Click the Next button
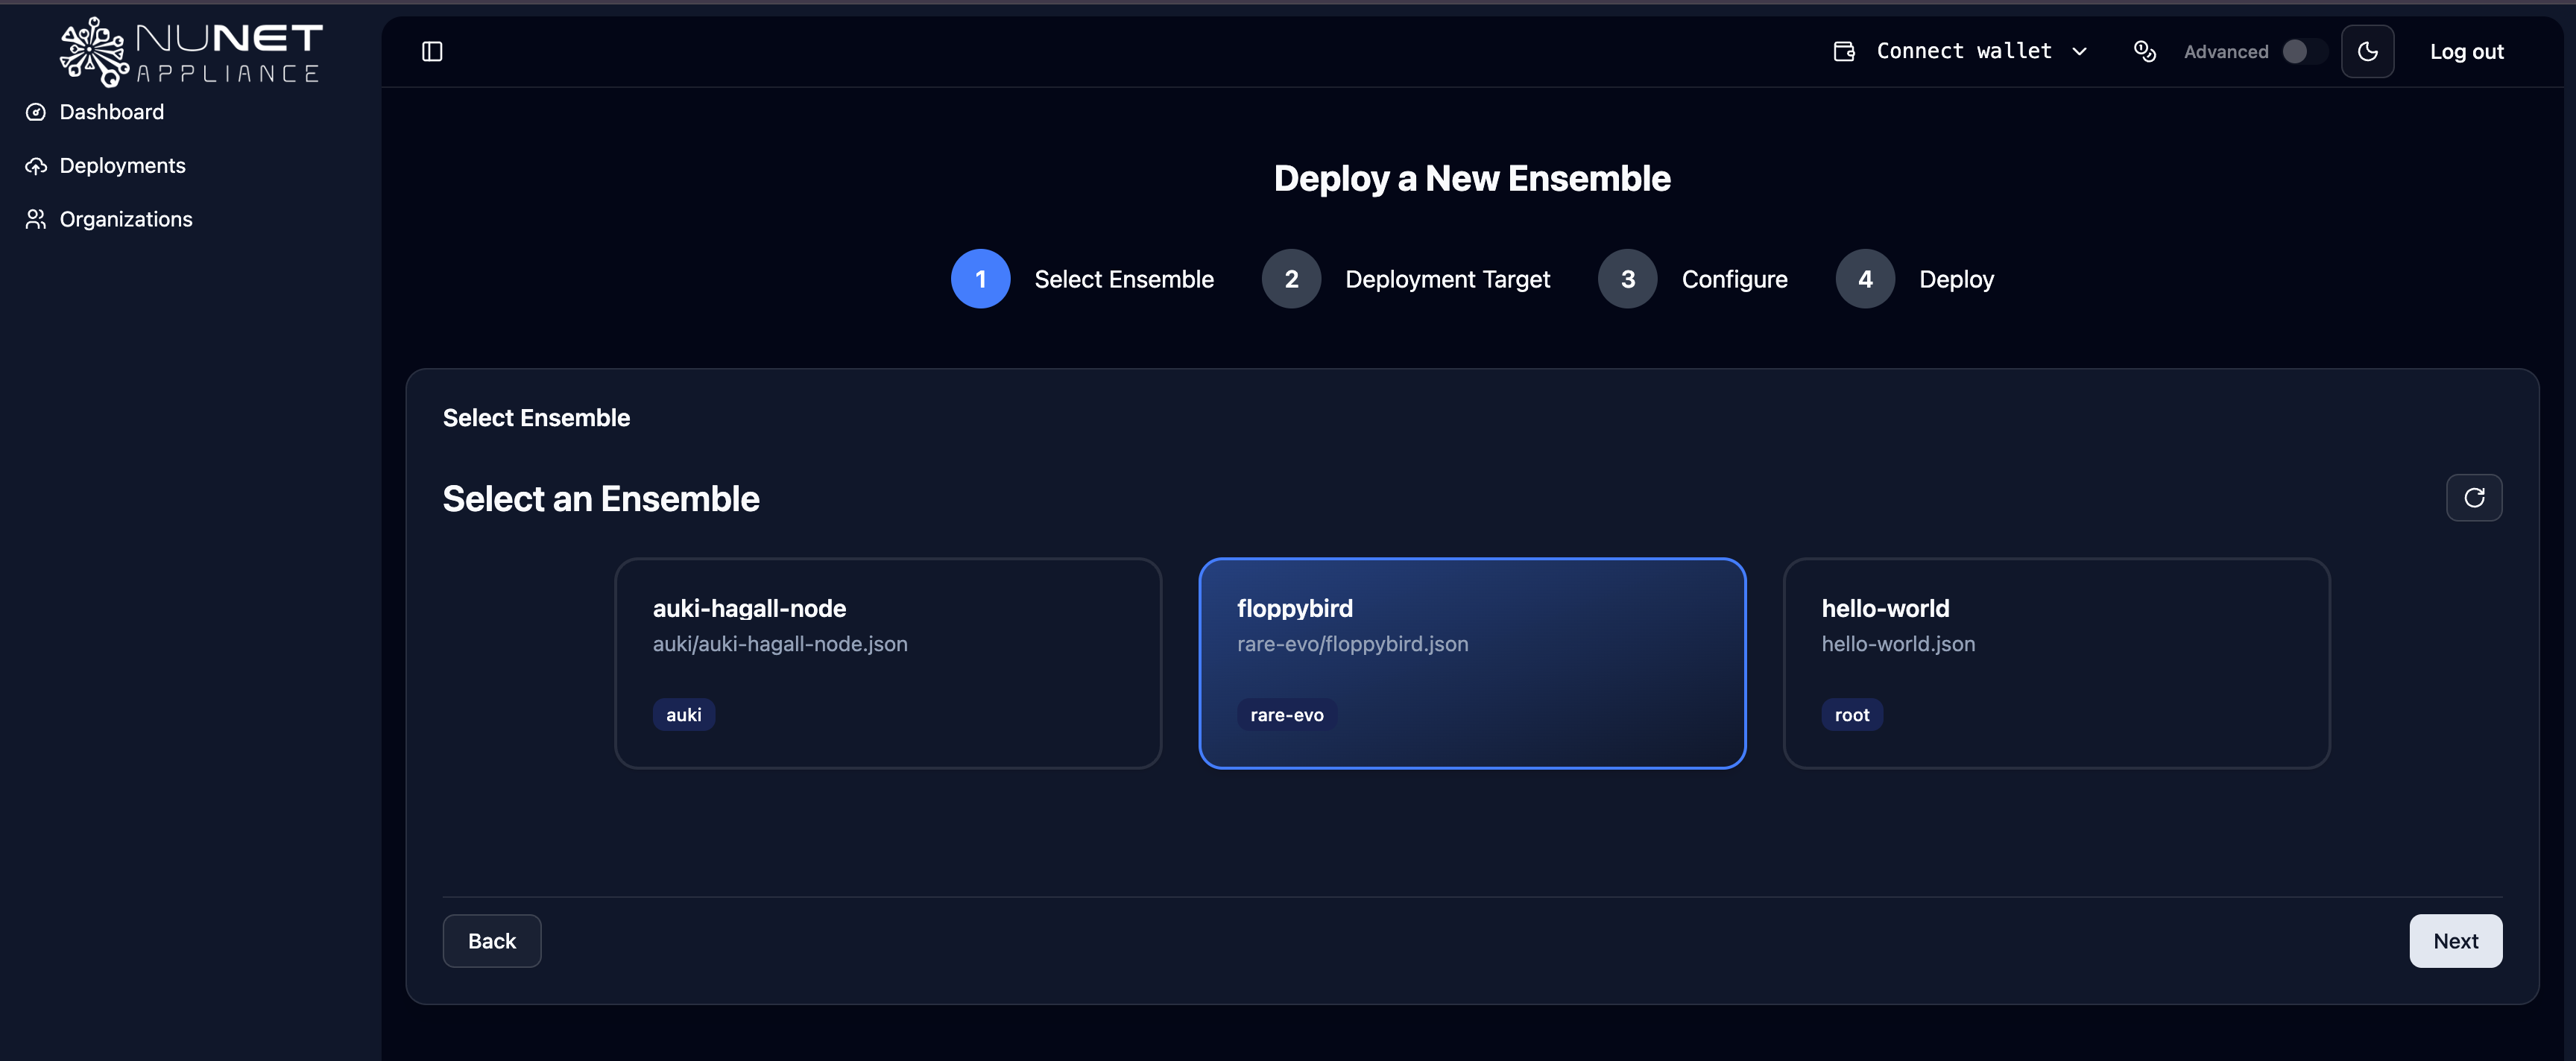This screenshot has height=1061, width=2576. pyautogui.click(x=2456, y=940)
